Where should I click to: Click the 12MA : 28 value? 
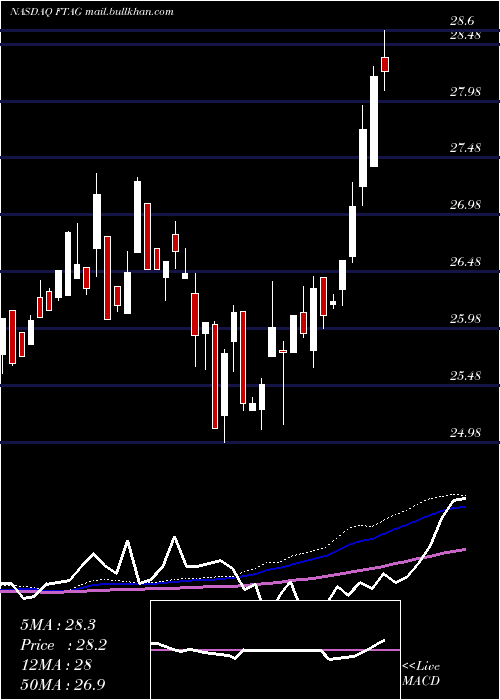[56, 664]
